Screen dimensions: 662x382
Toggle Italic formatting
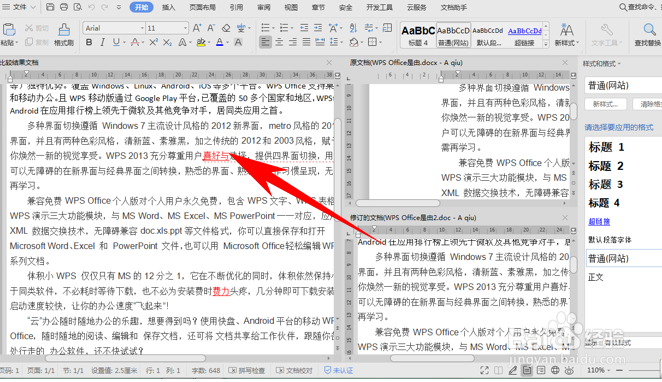[x=102, y=42]
